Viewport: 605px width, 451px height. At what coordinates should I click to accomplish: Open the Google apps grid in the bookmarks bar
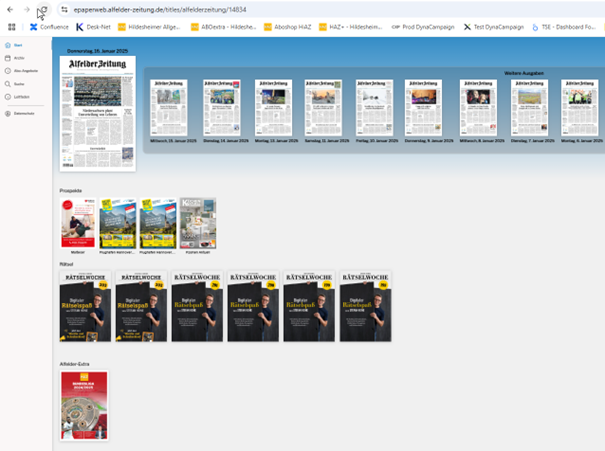point(12,27)
